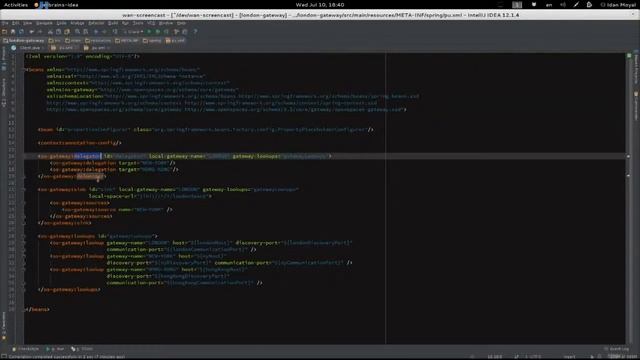Image resolution: width=640 pixels, height=360 pixels.
Task: Open the Favorites tool window stripe
Action: 4,327
